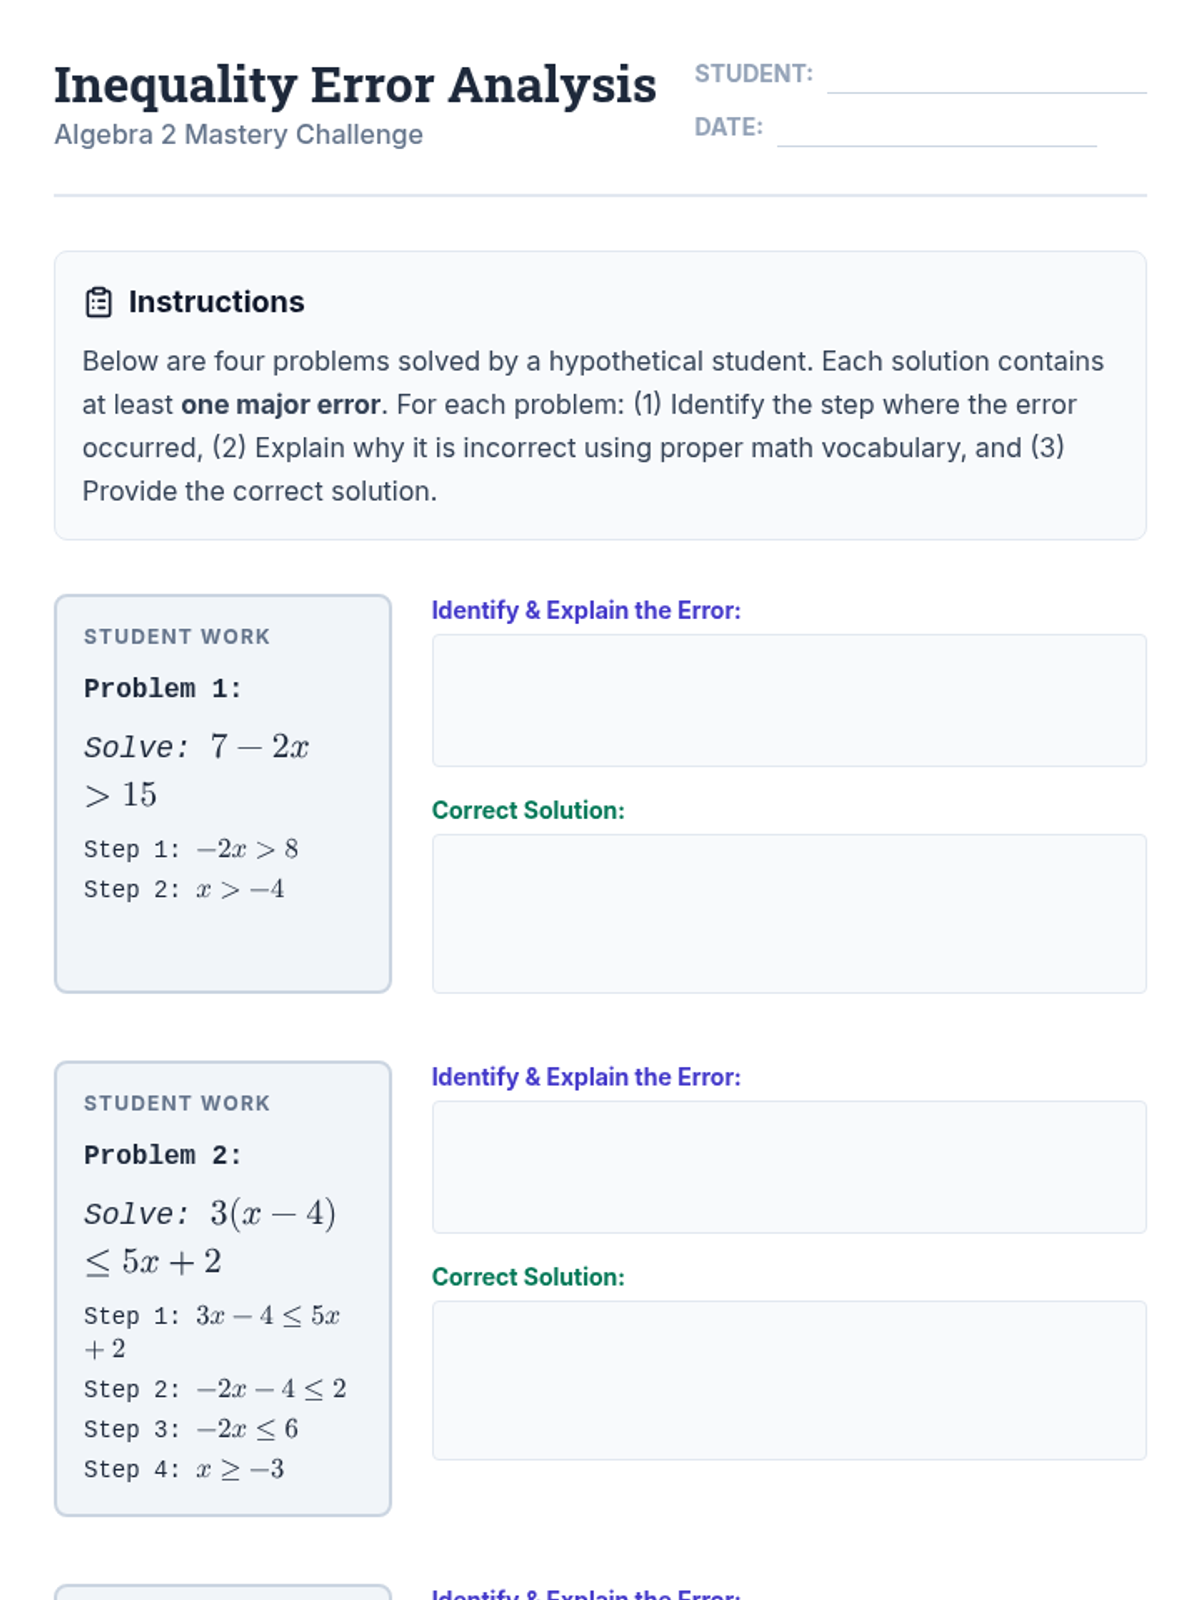Click Problem 2 error explanation box
This screenshot has height=1600, width=1200.
click(x=789, y=1167)
